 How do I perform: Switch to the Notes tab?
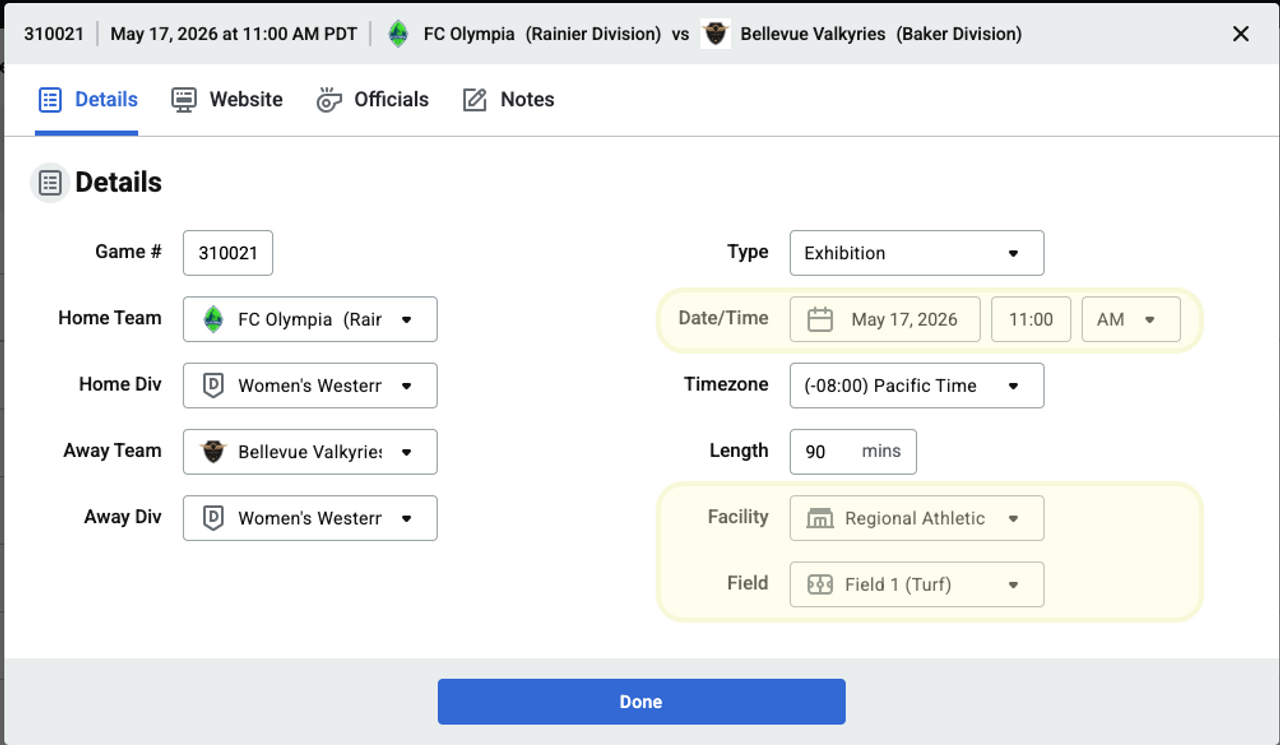coord(509,100)
